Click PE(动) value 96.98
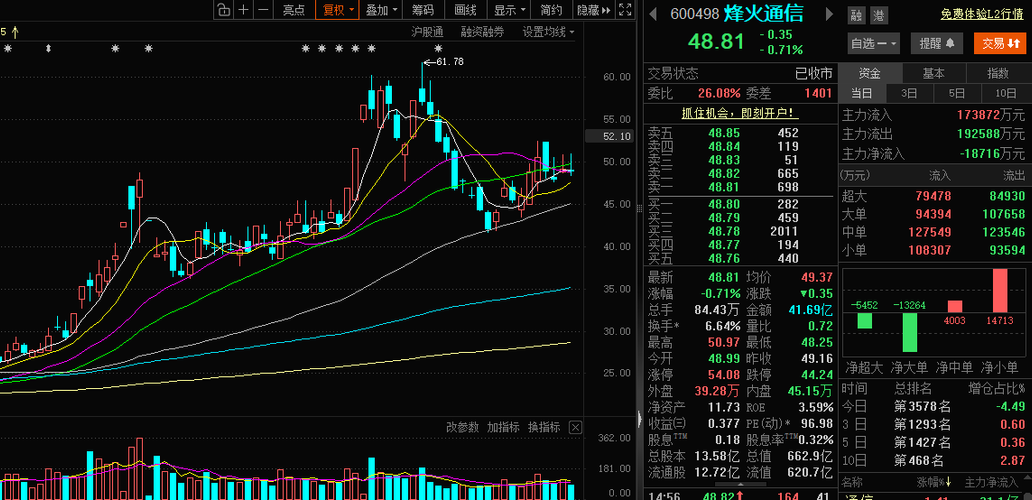The height and width of the screenshot is (500, 1032). point(817,424)
